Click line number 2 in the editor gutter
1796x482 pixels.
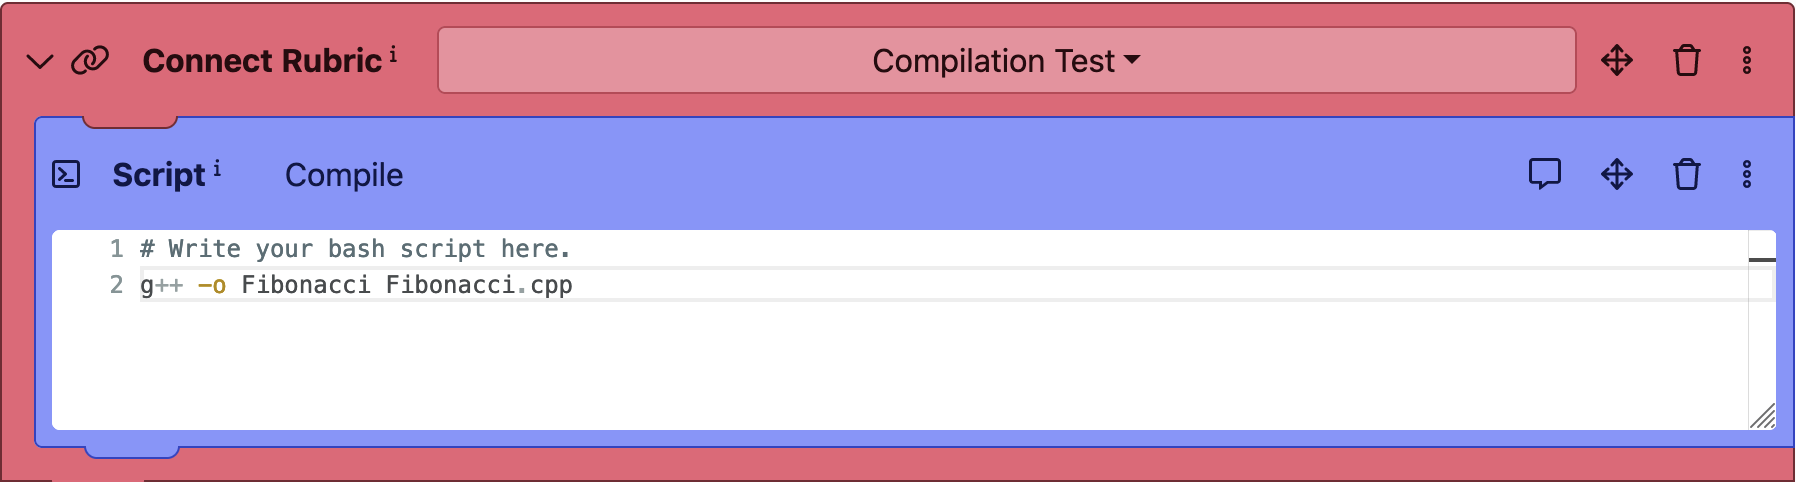pyautogui.click(x=117, y=285)
